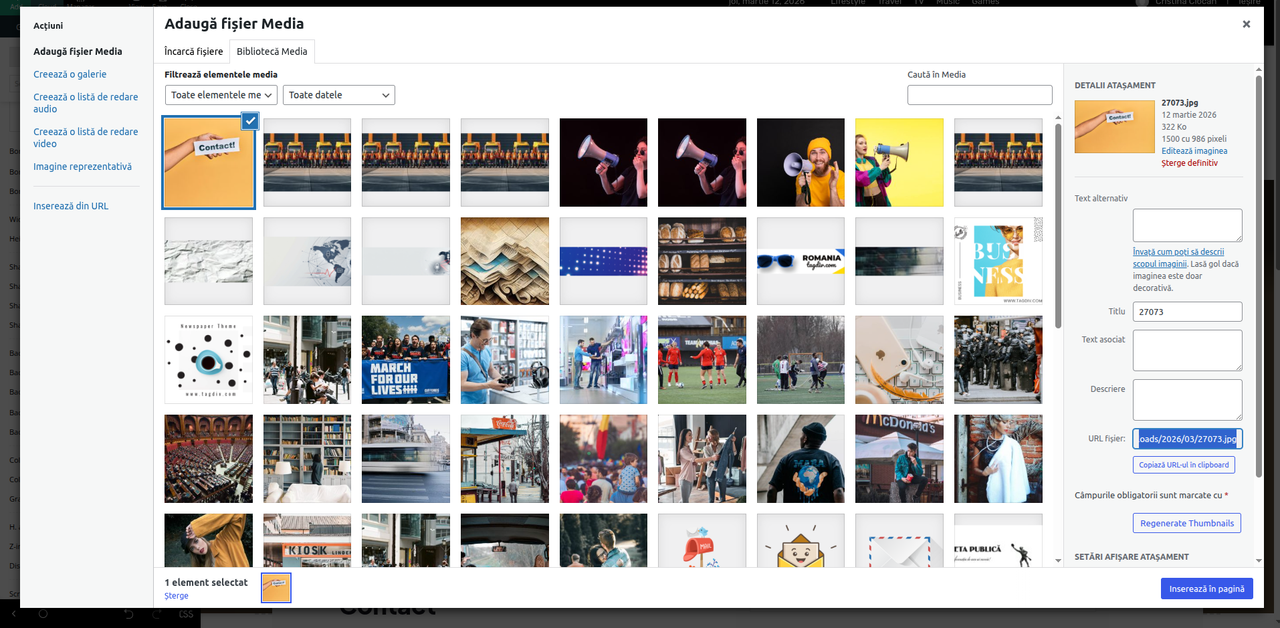Viewport: 1280px width, 628px height.
Task: Select the blue dotted banner thumbnail
Action: (x=603, y=261)
